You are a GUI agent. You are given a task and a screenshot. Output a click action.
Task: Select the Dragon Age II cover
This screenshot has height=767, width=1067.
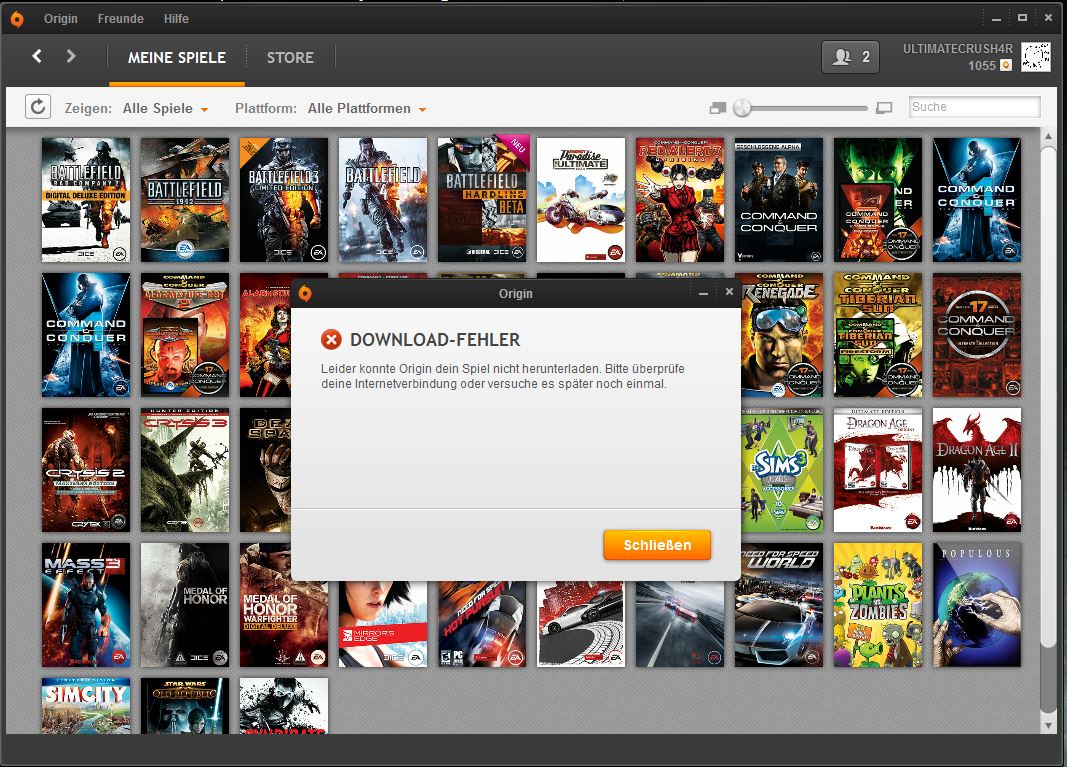point(977,470)
